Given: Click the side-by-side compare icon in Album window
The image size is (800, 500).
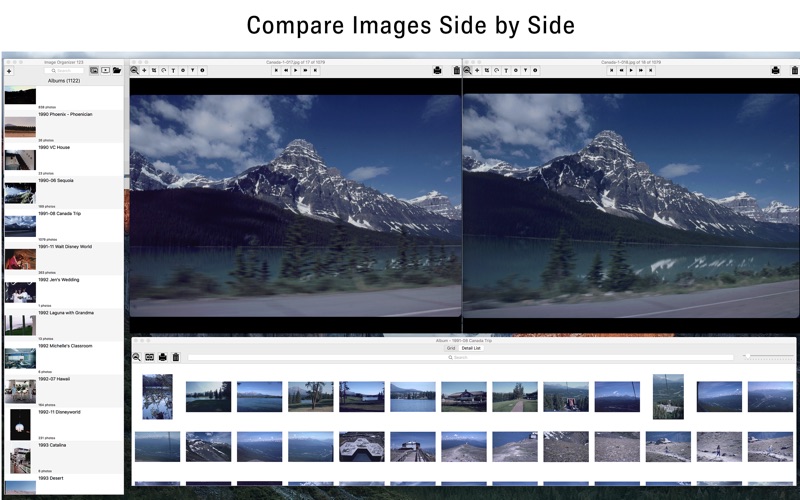Looking at the screenshot, I should point(149,357).
